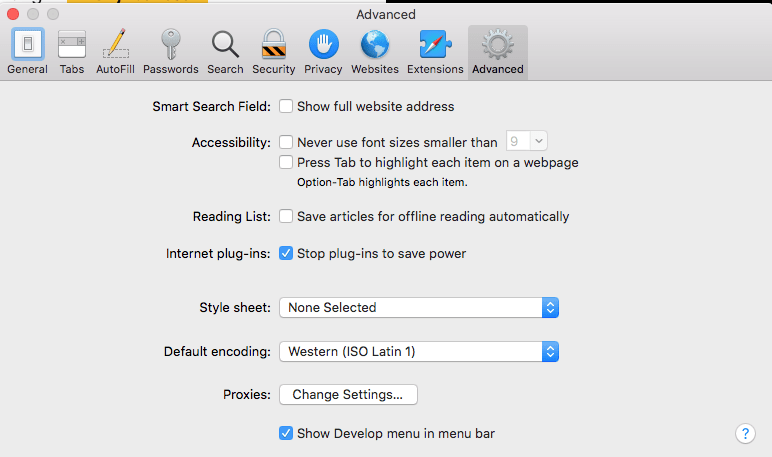Screen dimensions: 772x457
Task: Click the Reading List label
Action: [232, 216]
